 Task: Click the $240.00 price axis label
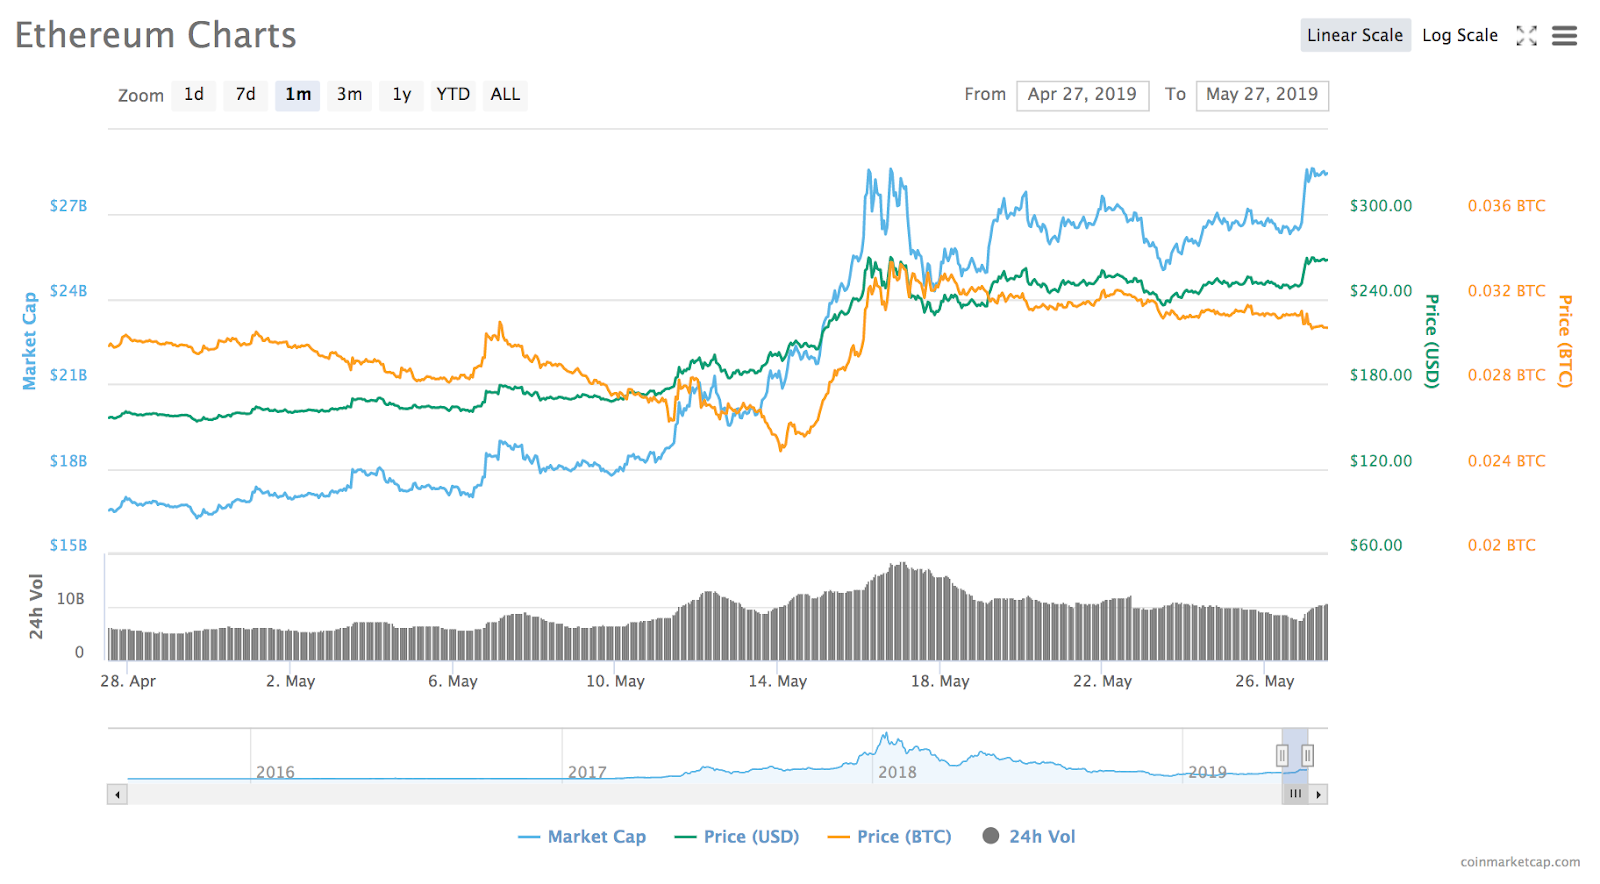[1381, 291]
